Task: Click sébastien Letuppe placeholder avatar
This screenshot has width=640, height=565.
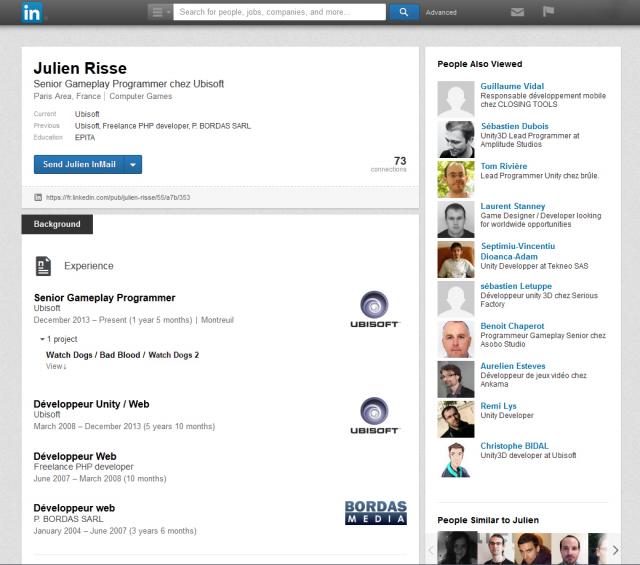Action: coord(456,299)
